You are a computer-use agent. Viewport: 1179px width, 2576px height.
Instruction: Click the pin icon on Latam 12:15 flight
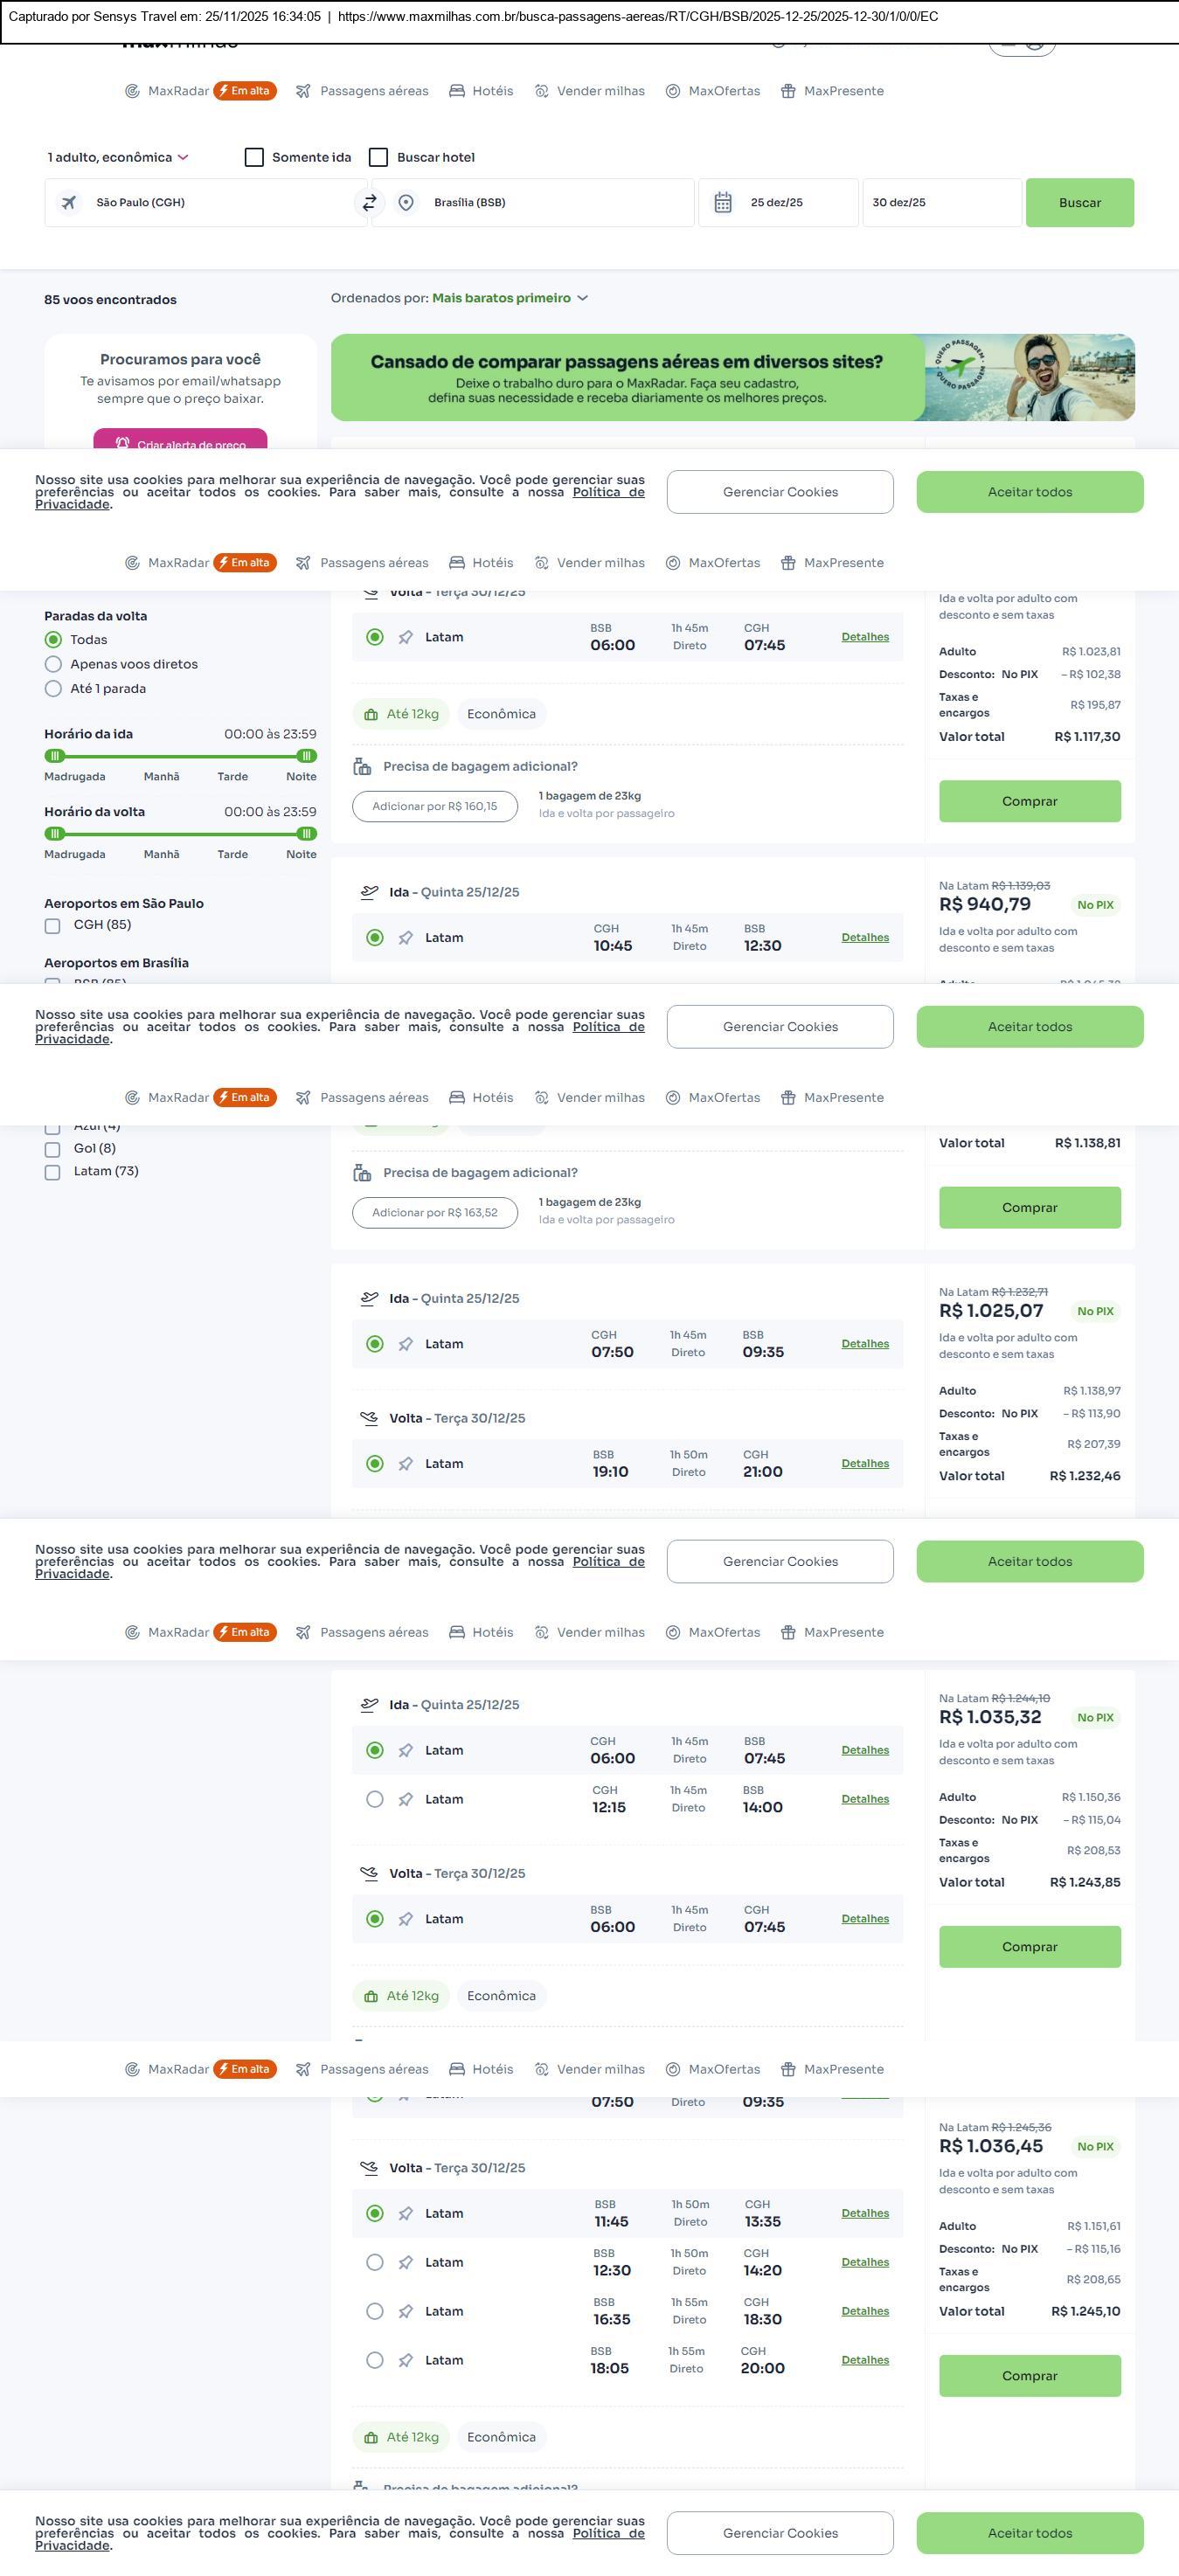click(406, 1800)
